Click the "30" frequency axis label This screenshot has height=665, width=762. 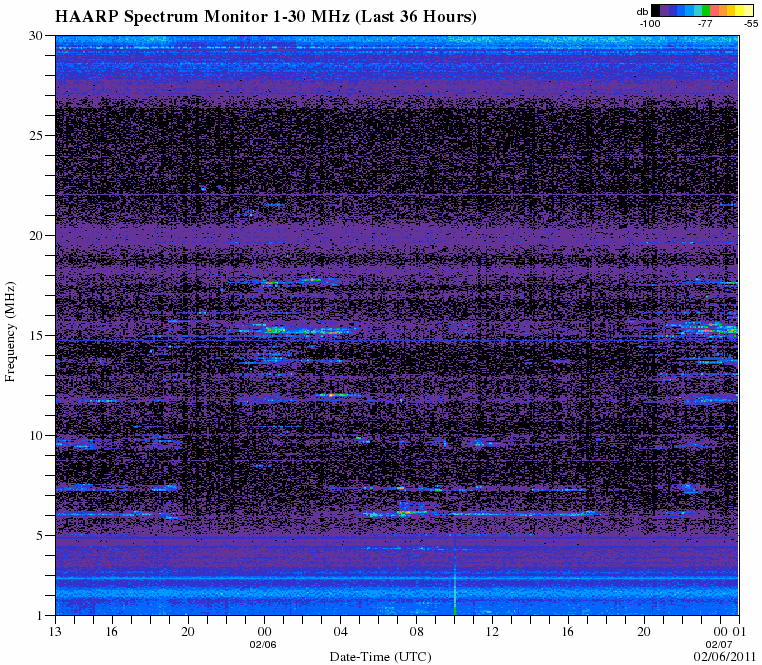(36, 35)
